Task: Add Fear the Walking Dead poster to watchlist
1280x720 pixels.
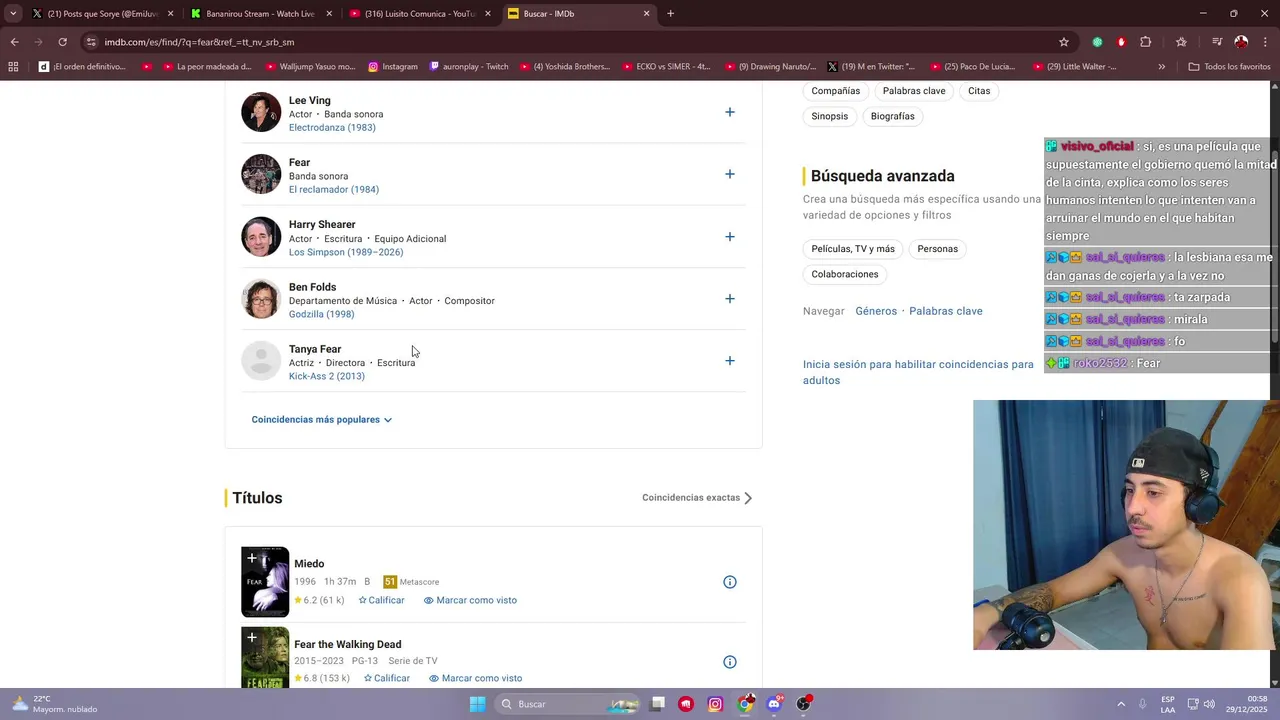Action: [252, 637]
